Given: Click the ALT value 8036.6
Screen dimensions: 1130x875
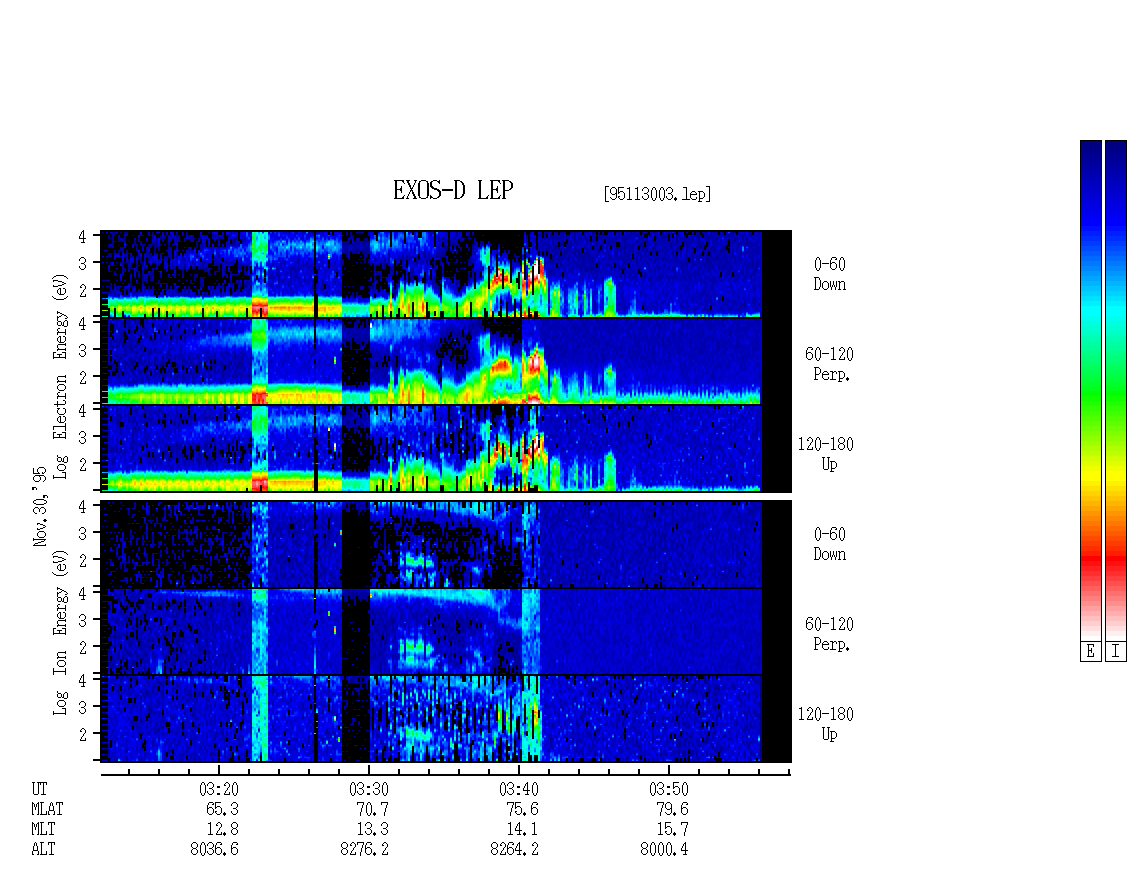Looking at the screenshot, I should tap(215, 849).
